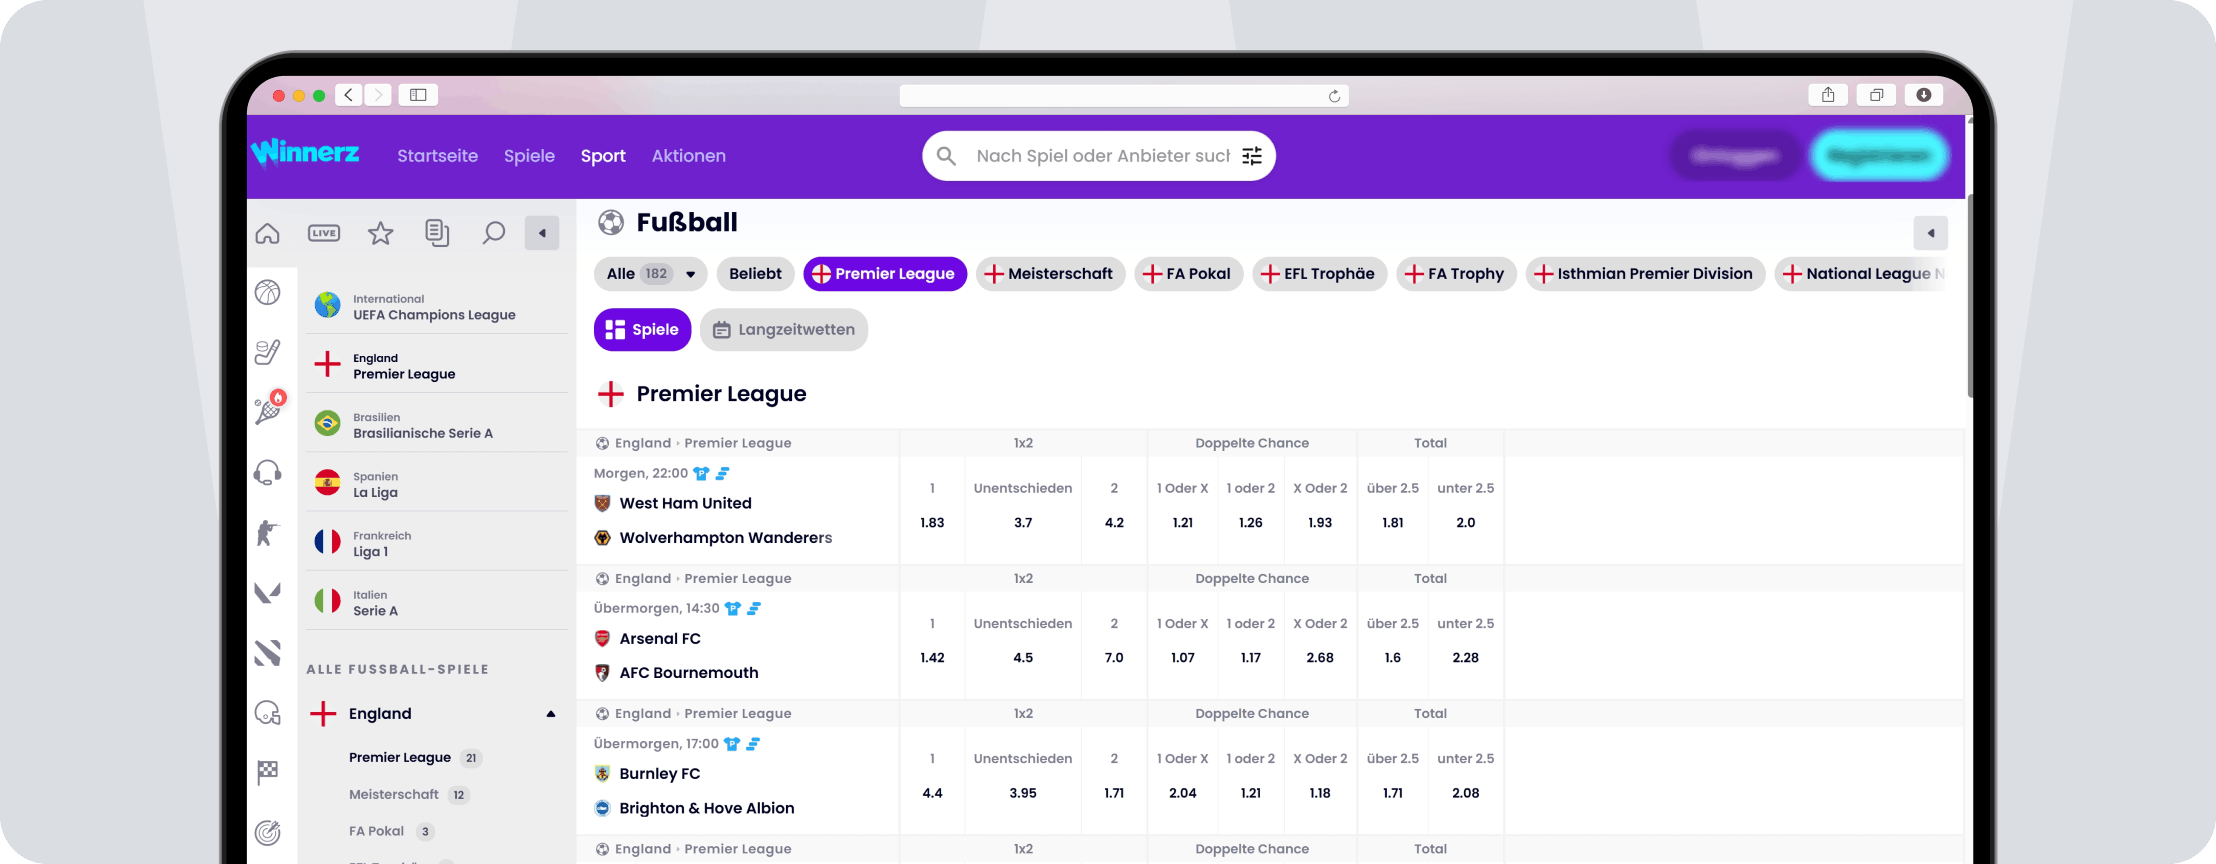Screen dimensions: 2216x864
Task: Select the FA Trophy filter chip
Action: 1456,274
